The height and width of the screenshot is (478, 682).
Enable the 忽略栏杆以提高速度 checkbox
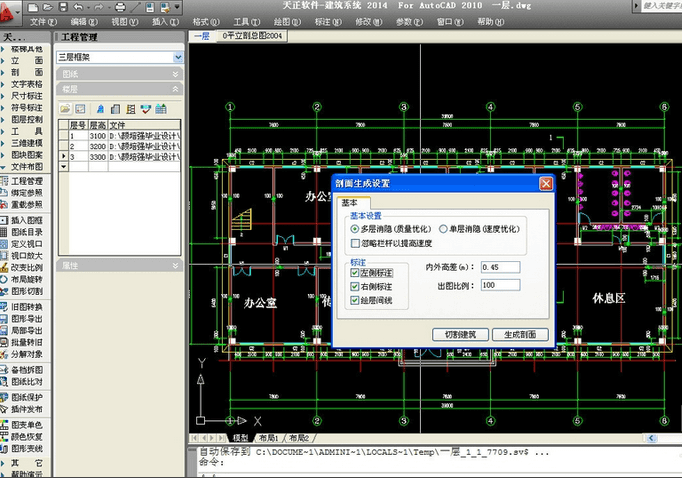tap(355, 243)
